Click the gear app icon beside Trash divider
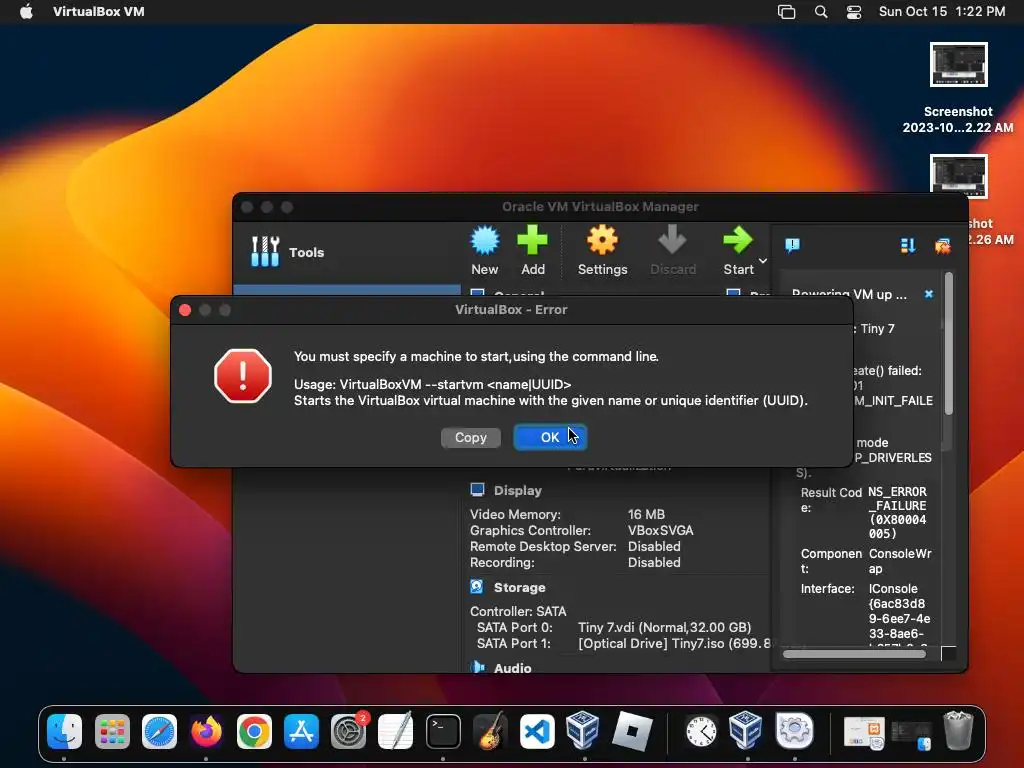The height and width of the screenshot is (768, 1024). coord(794,731)
